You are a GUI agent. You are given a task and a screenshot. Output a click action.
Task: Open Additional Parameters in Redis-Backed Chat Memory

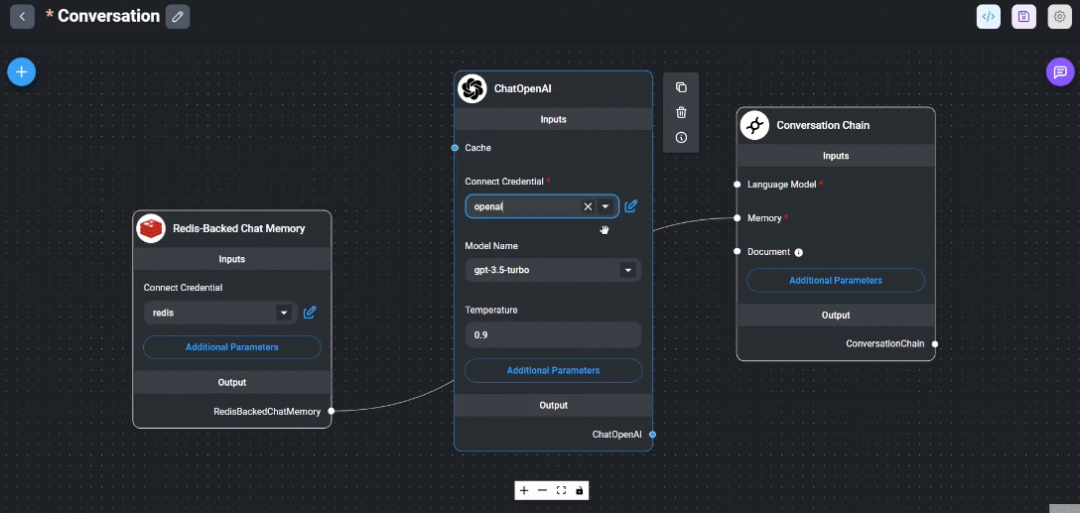tap(232, 347)
